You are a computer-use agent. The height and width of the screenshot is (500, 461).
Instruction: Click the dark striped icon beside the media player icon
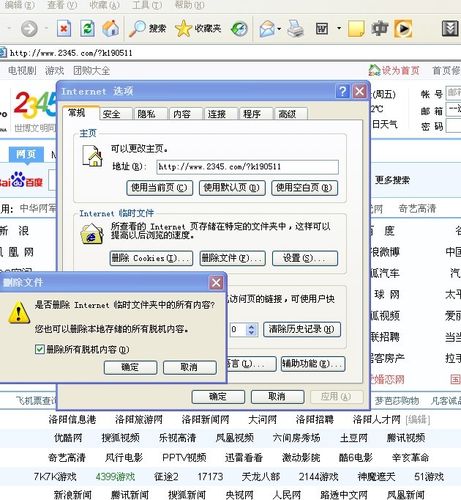tap(450, 29)
